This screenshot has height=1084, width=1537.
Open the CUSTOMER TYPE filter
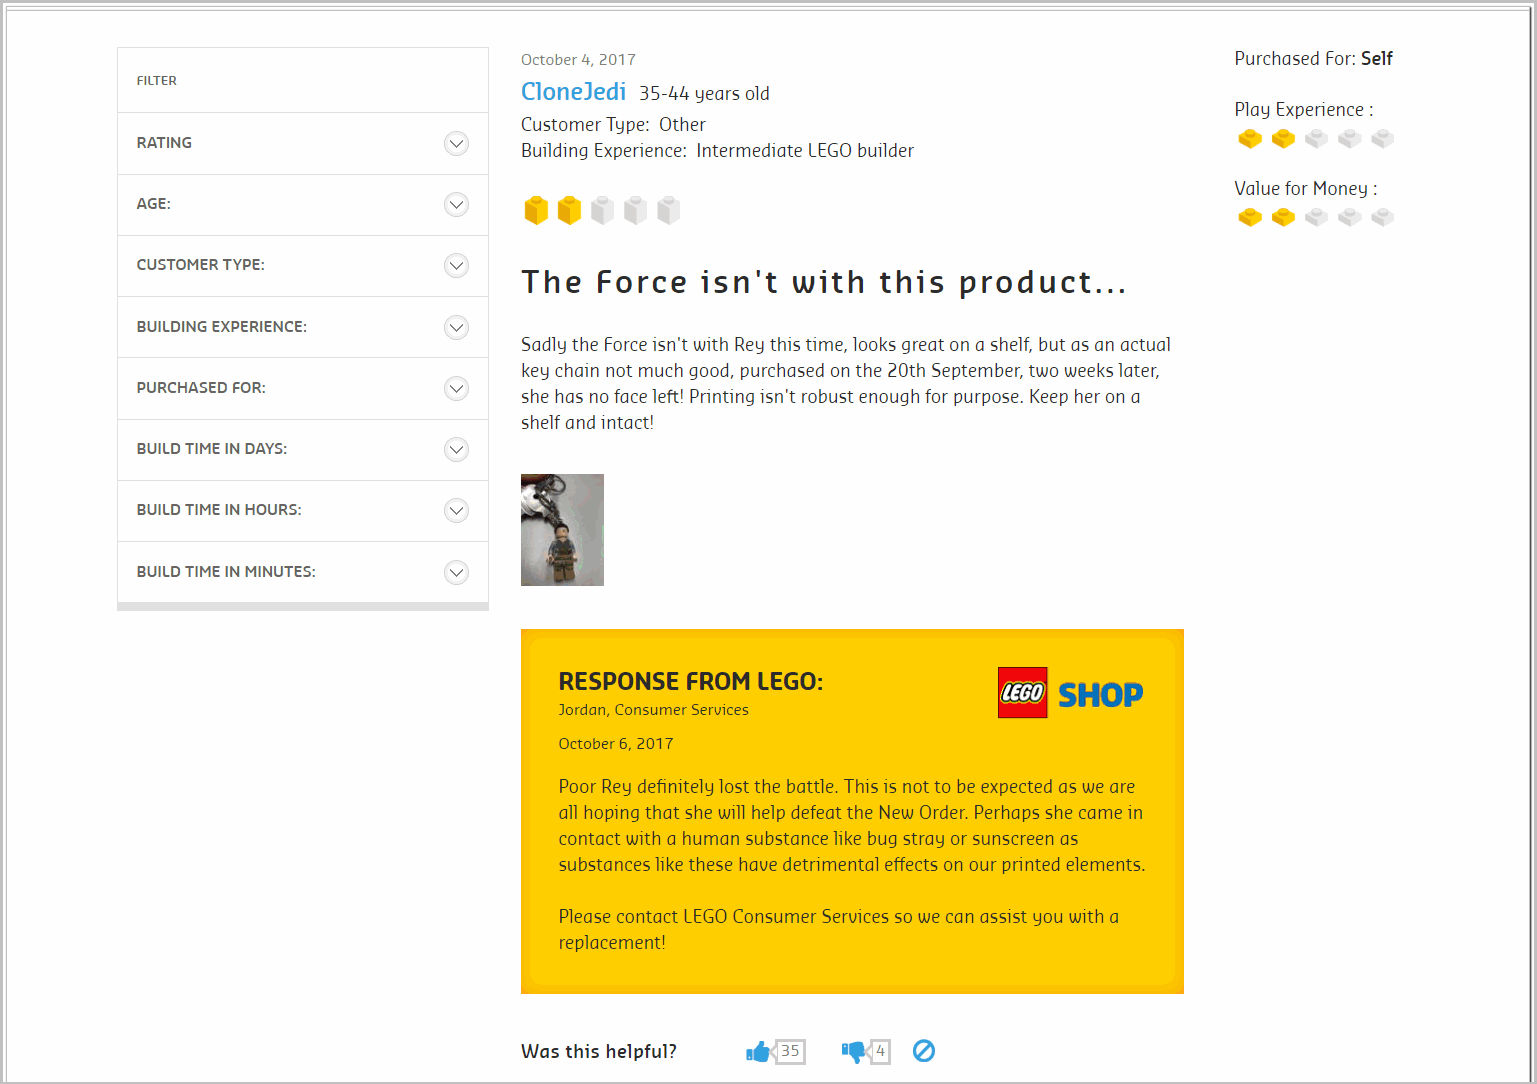[456, 265]
